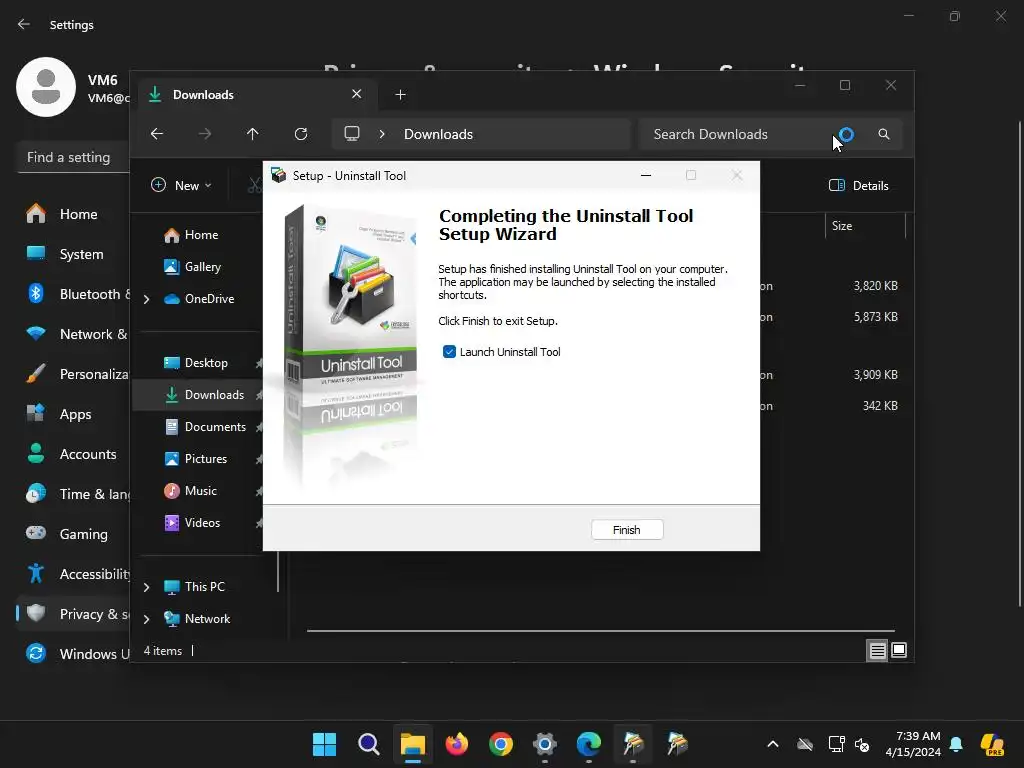The height and width of the screenshot is (768, 1024).
Task: Select the file sized 3,909 KB
Action: tap(875, 375)
